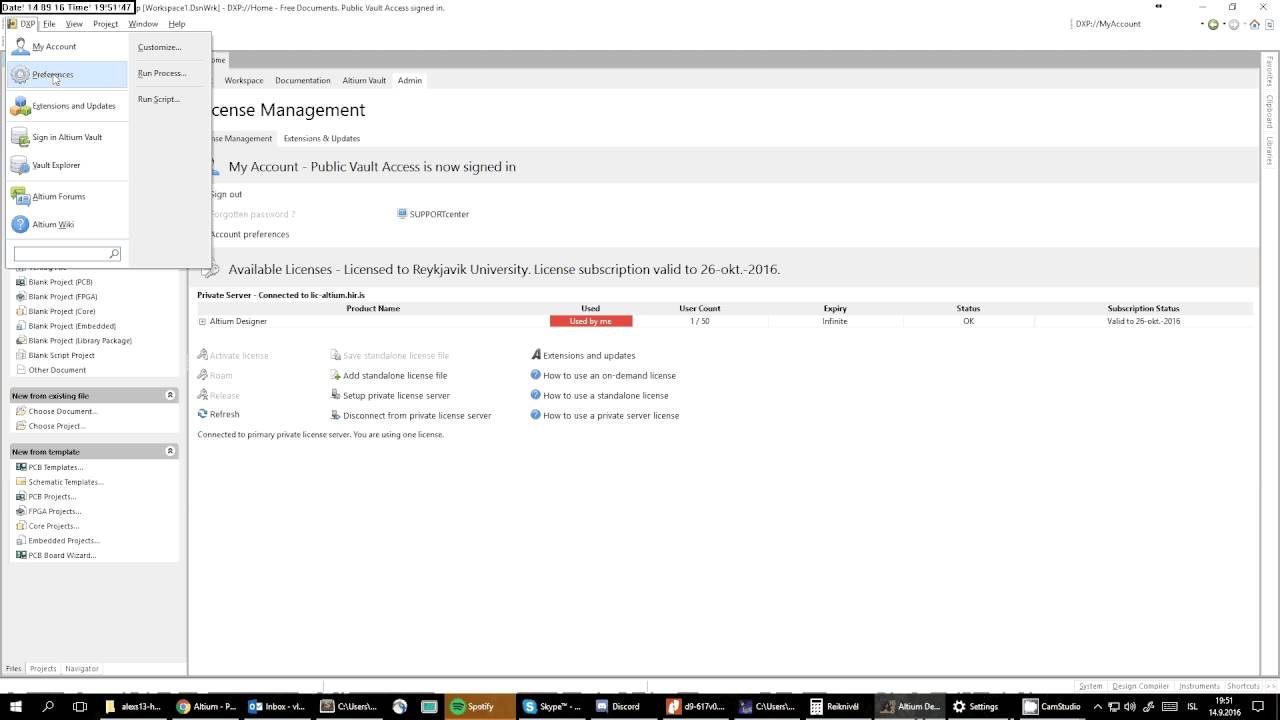Open Altium Wiki menu entry

point(53,224)
